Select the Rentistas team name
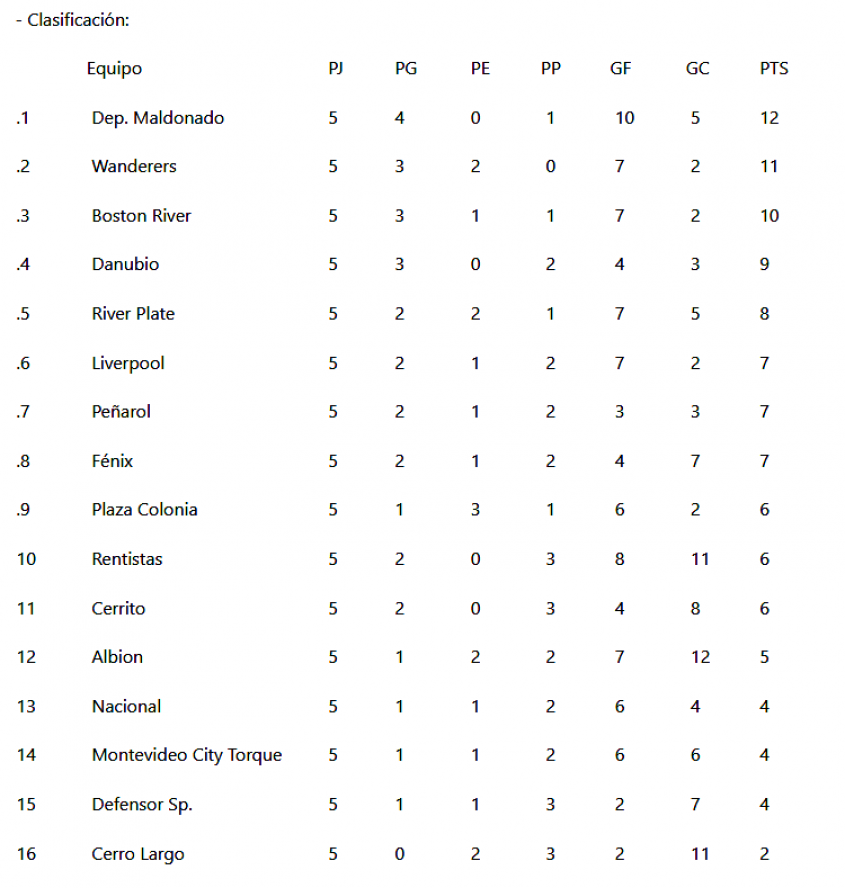This screenshot has width=845, height=888. [127, 559]
